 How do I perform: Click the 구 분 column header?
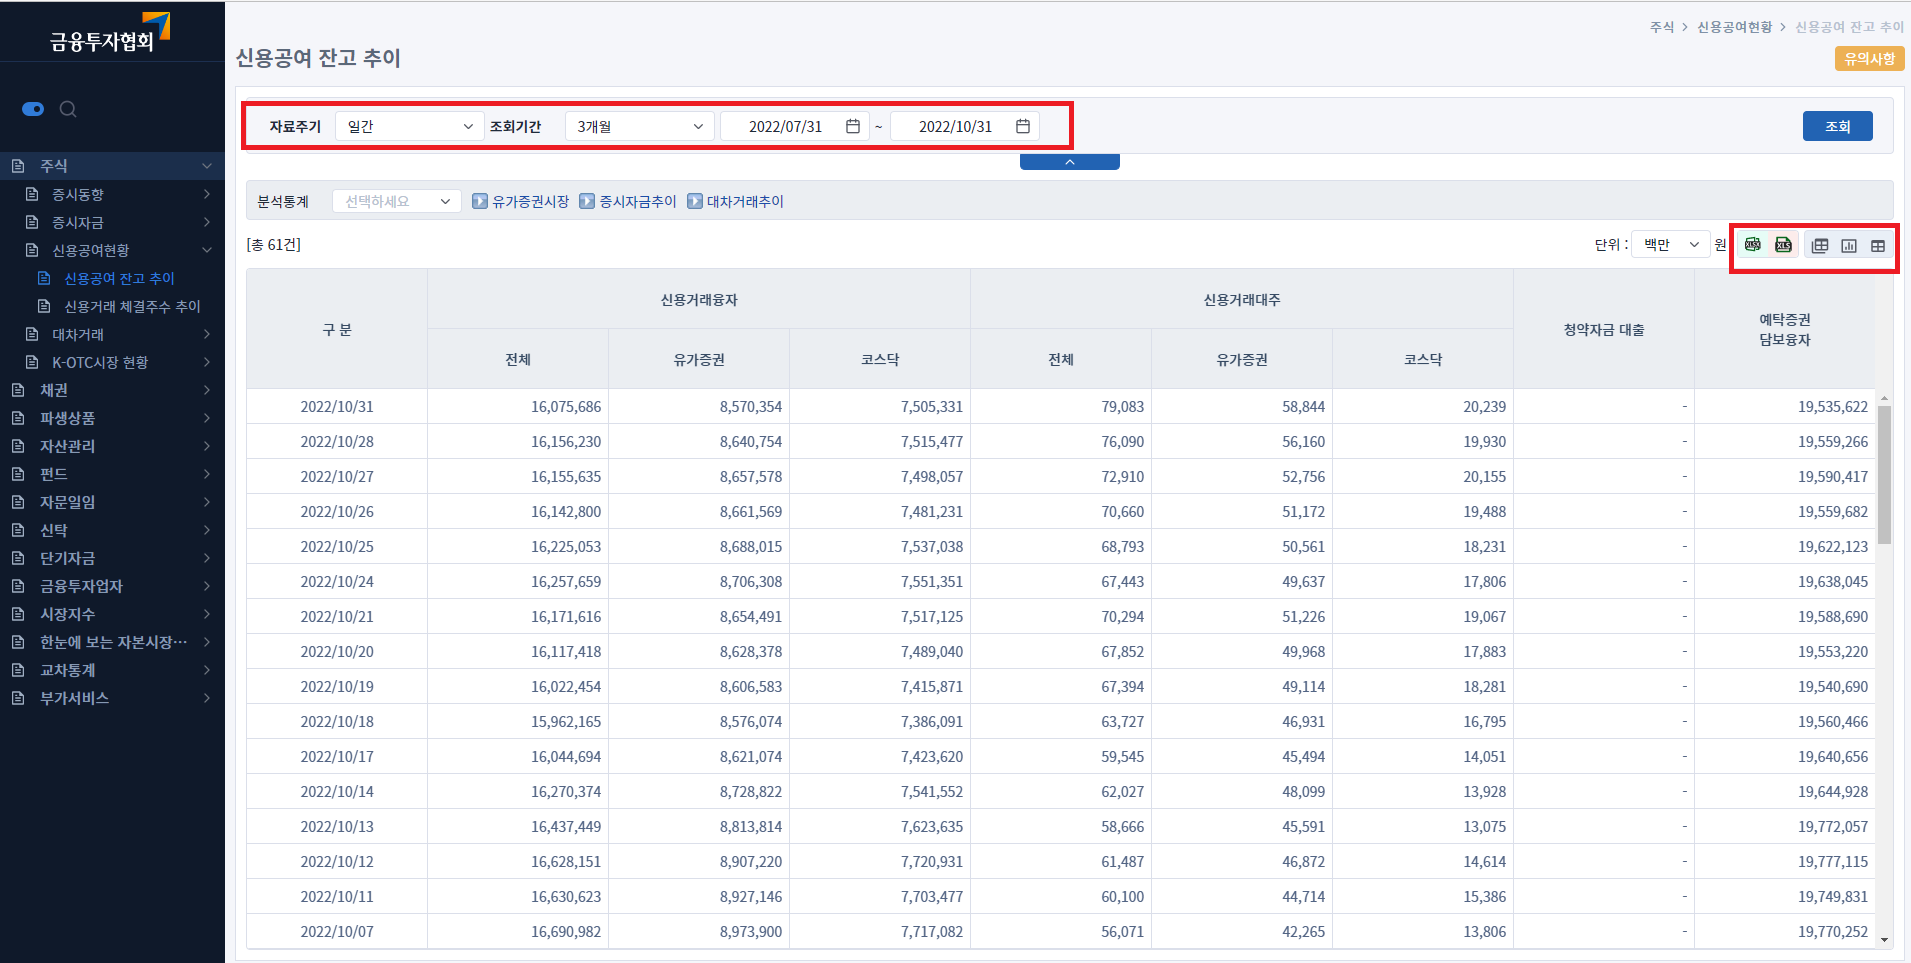click(x=337, y=329)
